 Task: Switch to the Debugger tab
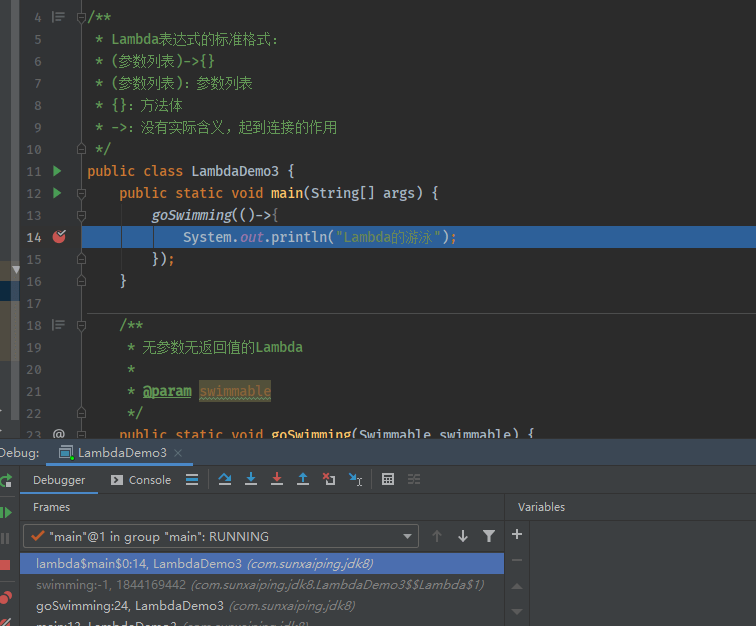tap(59, 480)
